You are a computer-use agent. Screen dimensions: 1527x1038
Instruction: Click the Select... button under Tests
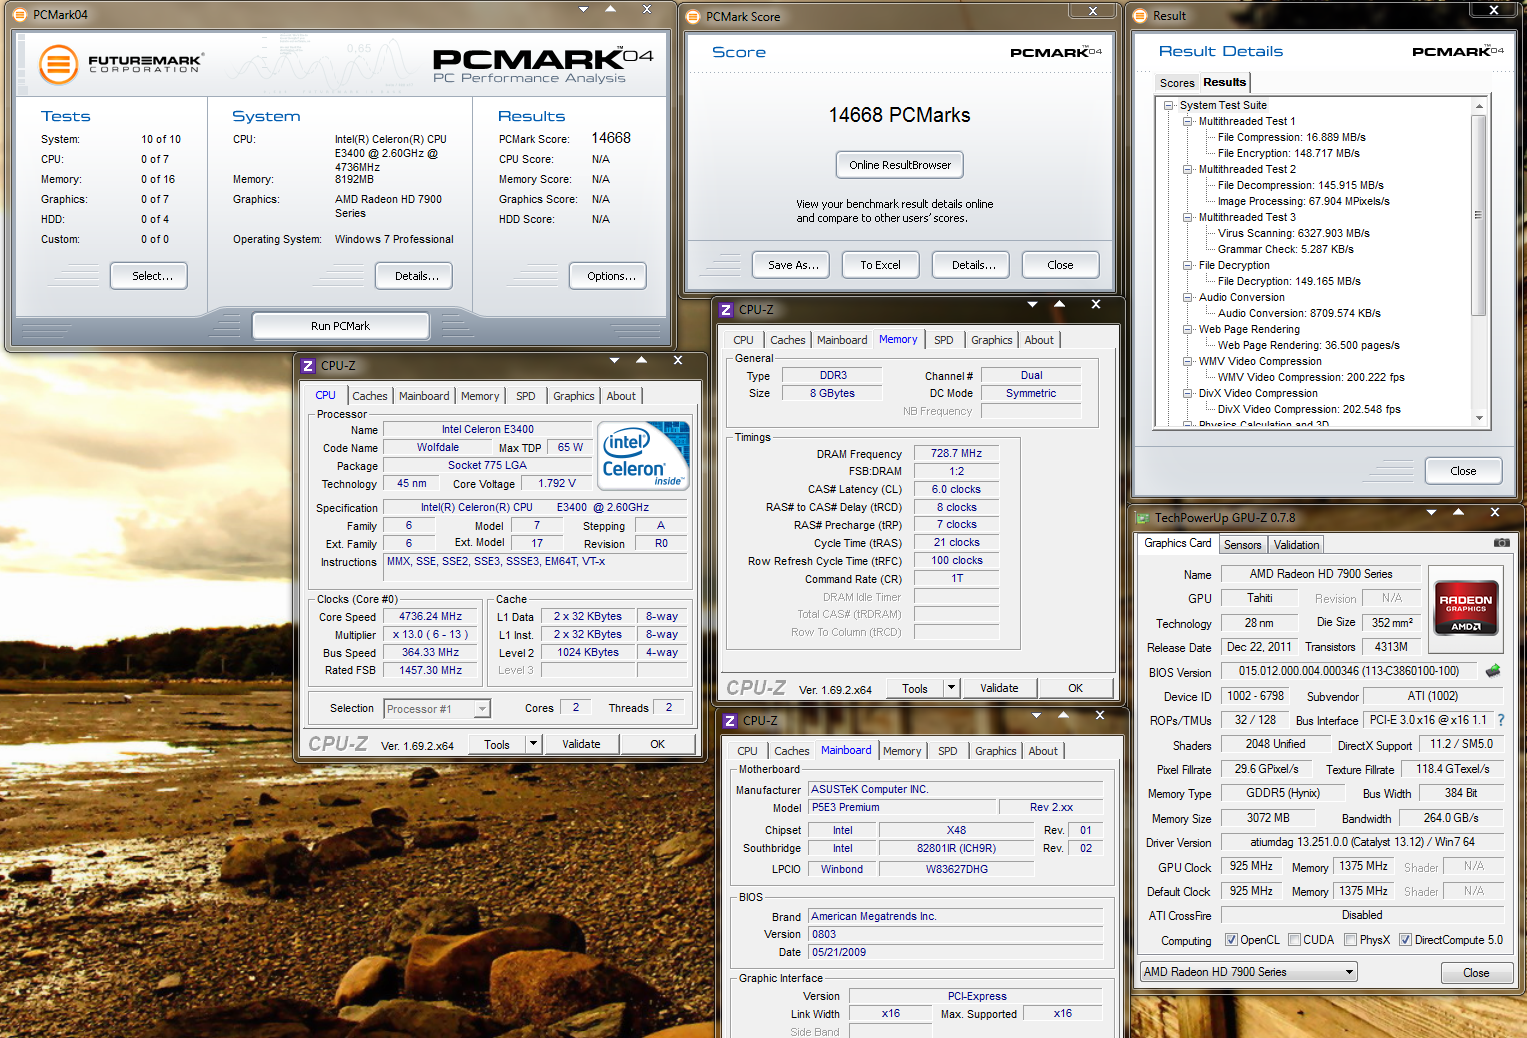click(x=149, y=276)
